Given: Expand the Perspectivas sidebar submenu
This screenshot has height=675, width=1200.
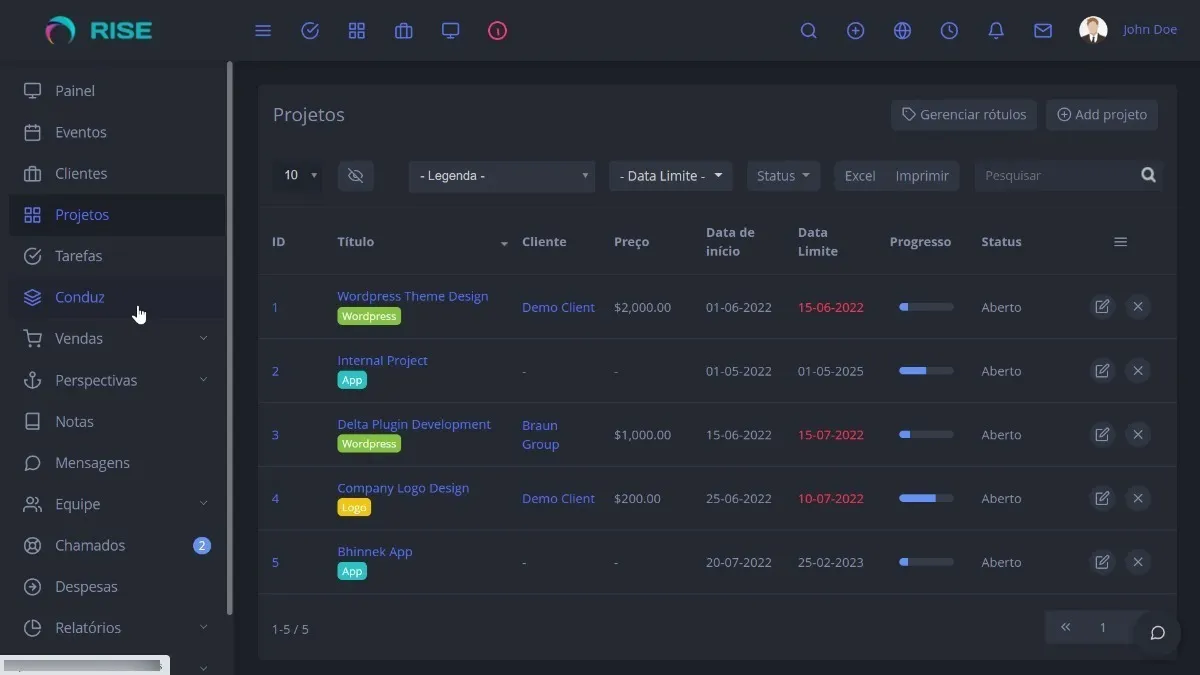Looking at the screenshot, I should tap(203, 380).
